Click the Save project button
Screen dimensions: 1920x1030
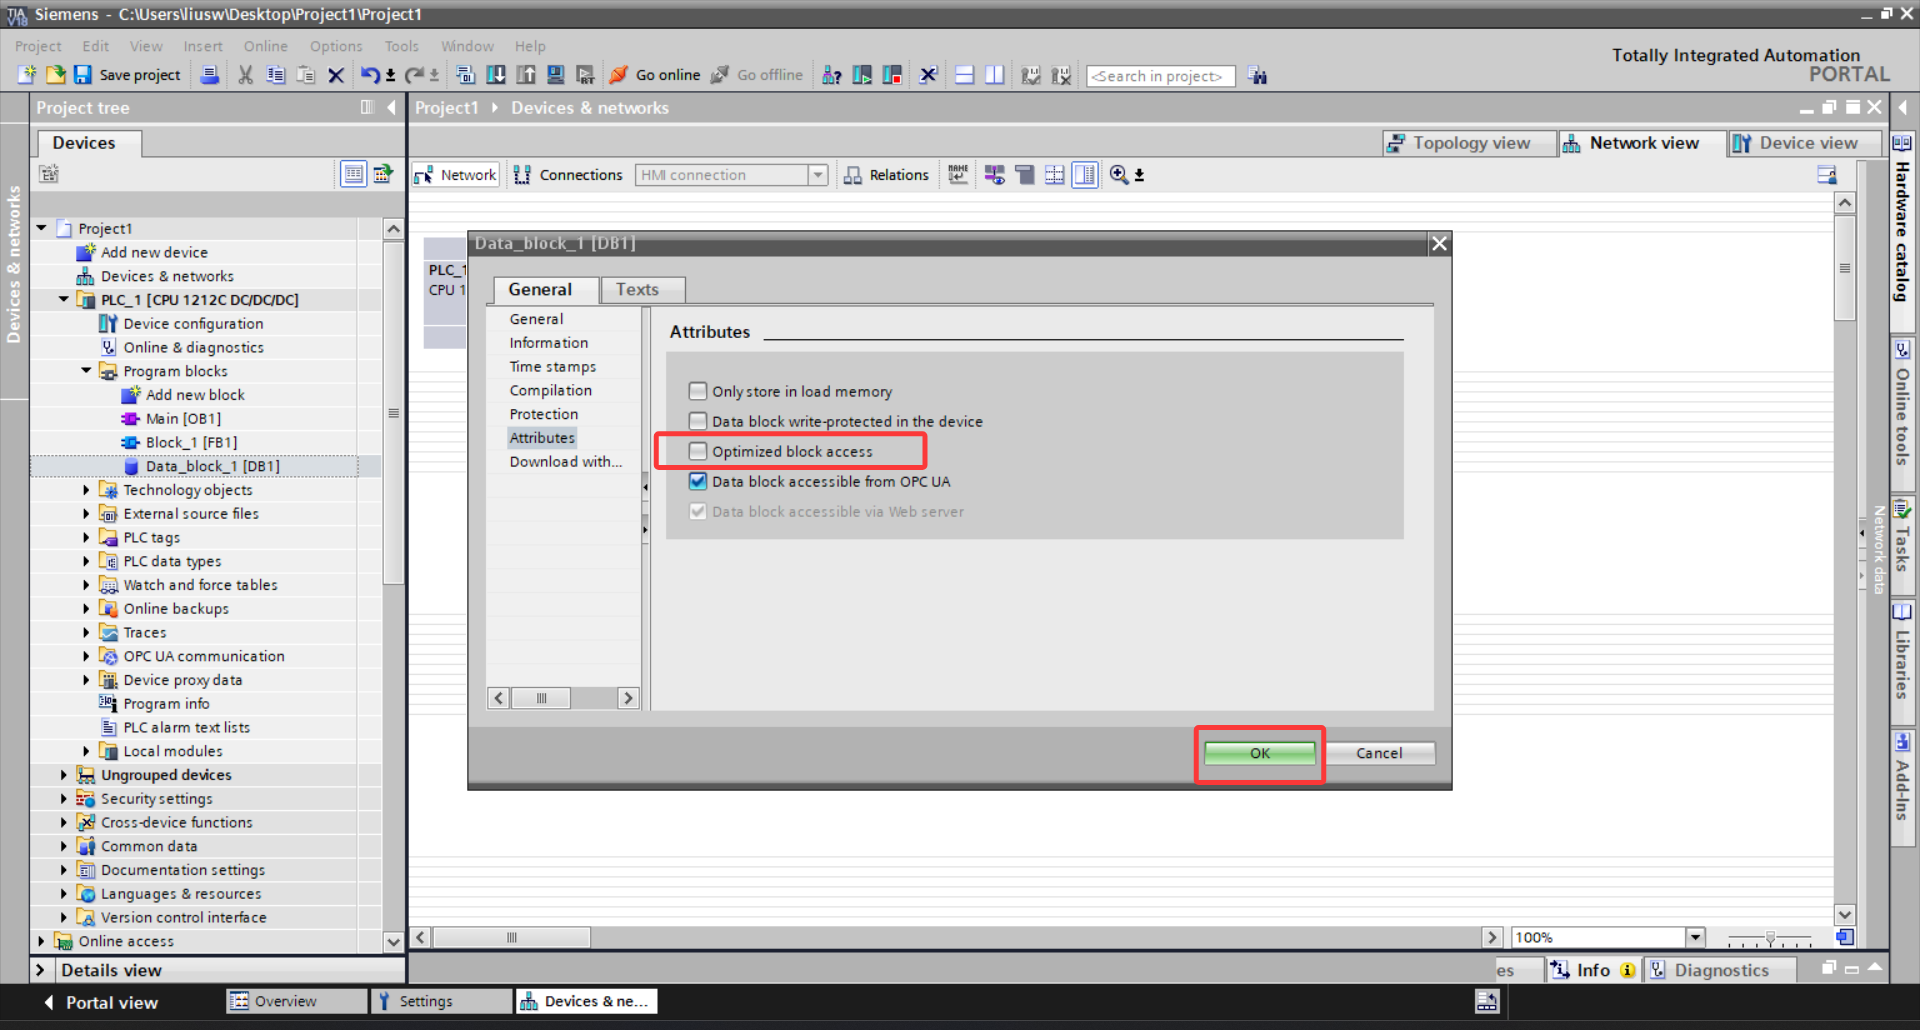(x=127, y=75)
